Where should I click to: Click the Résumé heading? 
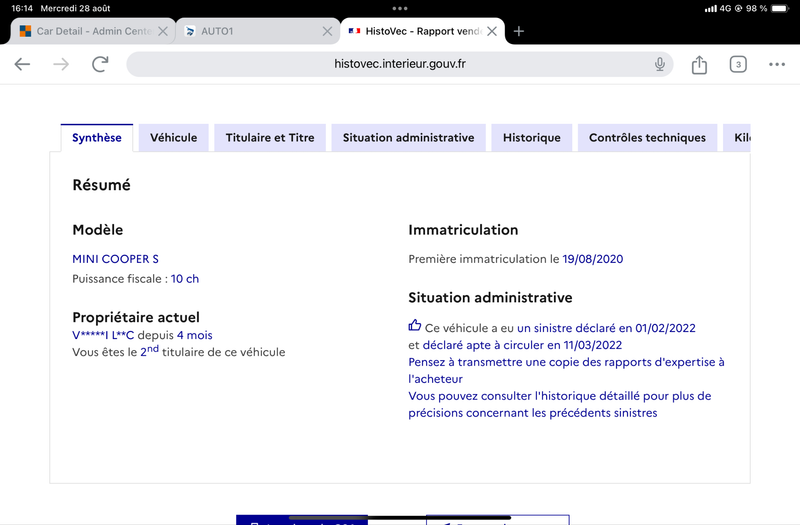point(102,185)
